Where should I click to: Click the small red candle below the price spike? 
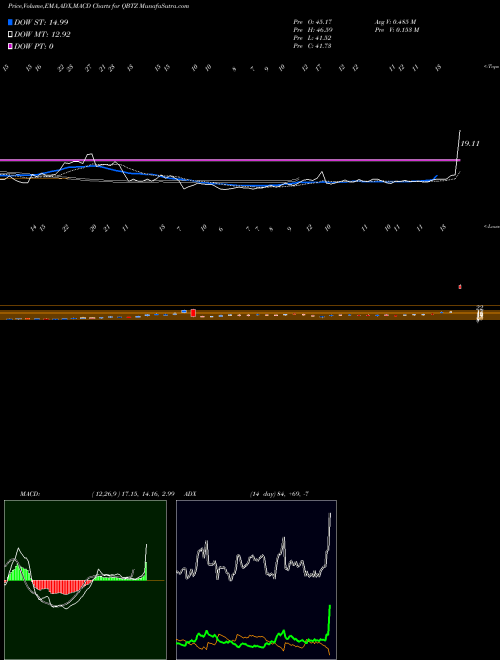pos(460,287)
